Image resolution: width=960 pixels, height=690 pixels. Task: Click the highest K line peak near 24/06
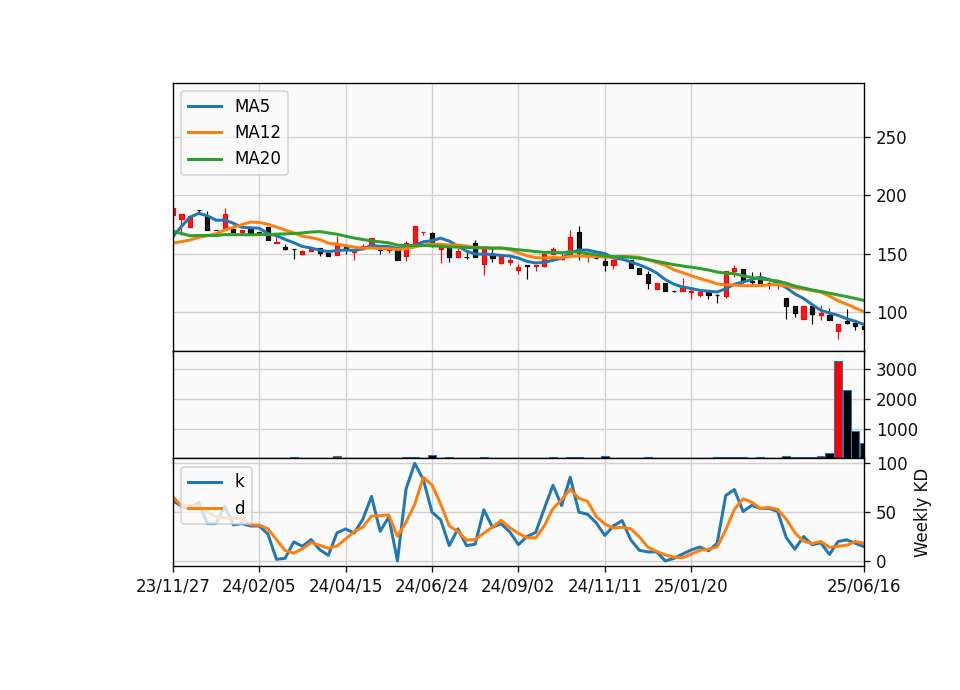[x=414, y=463]
